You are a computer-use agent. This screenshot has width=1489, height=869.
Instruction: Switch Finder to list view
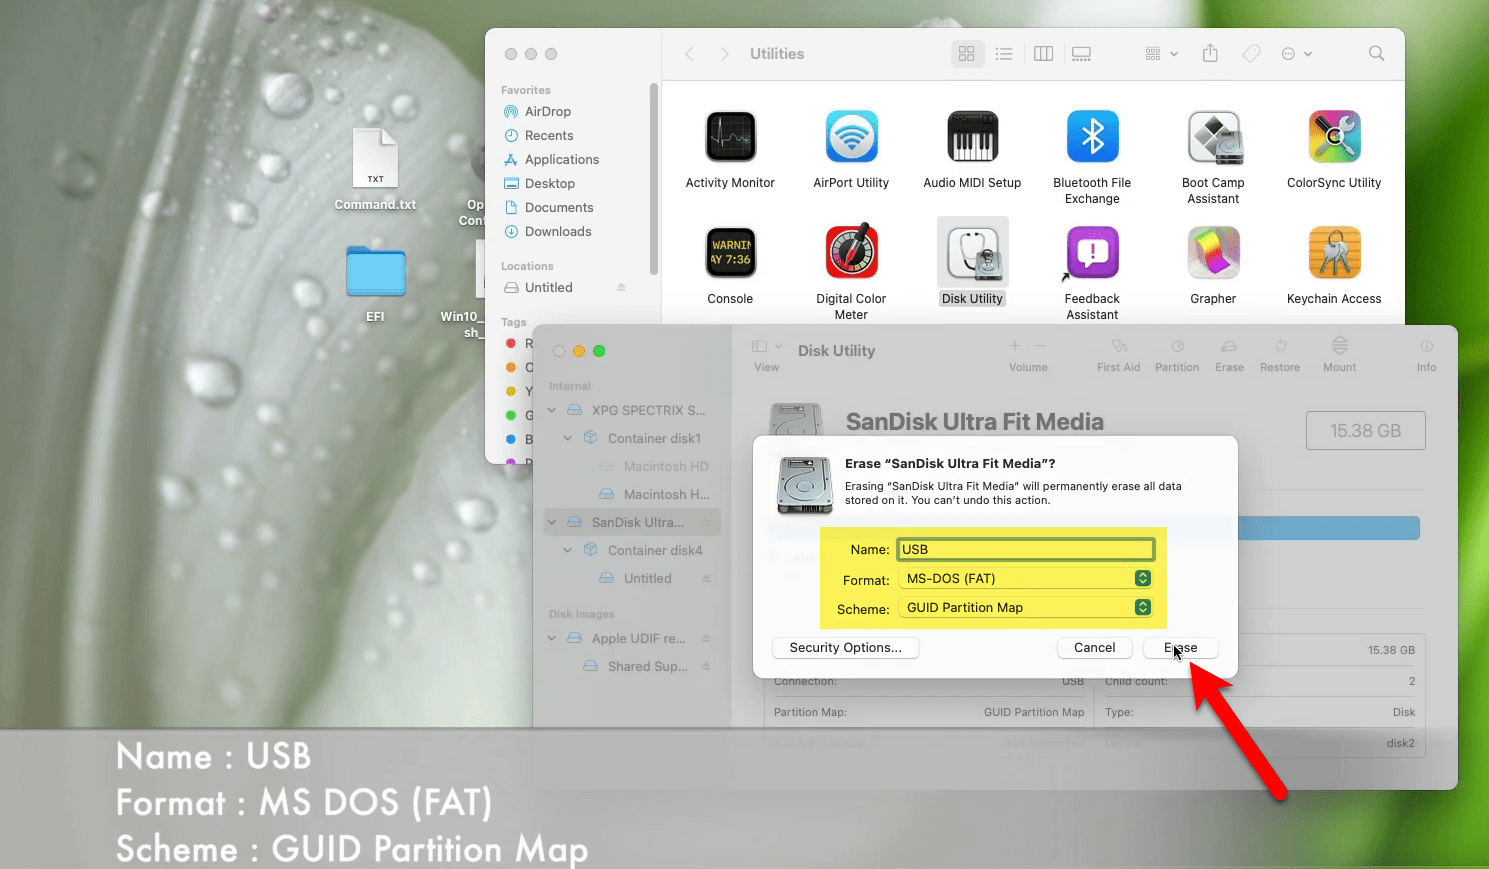click(x=1004, y=54)
